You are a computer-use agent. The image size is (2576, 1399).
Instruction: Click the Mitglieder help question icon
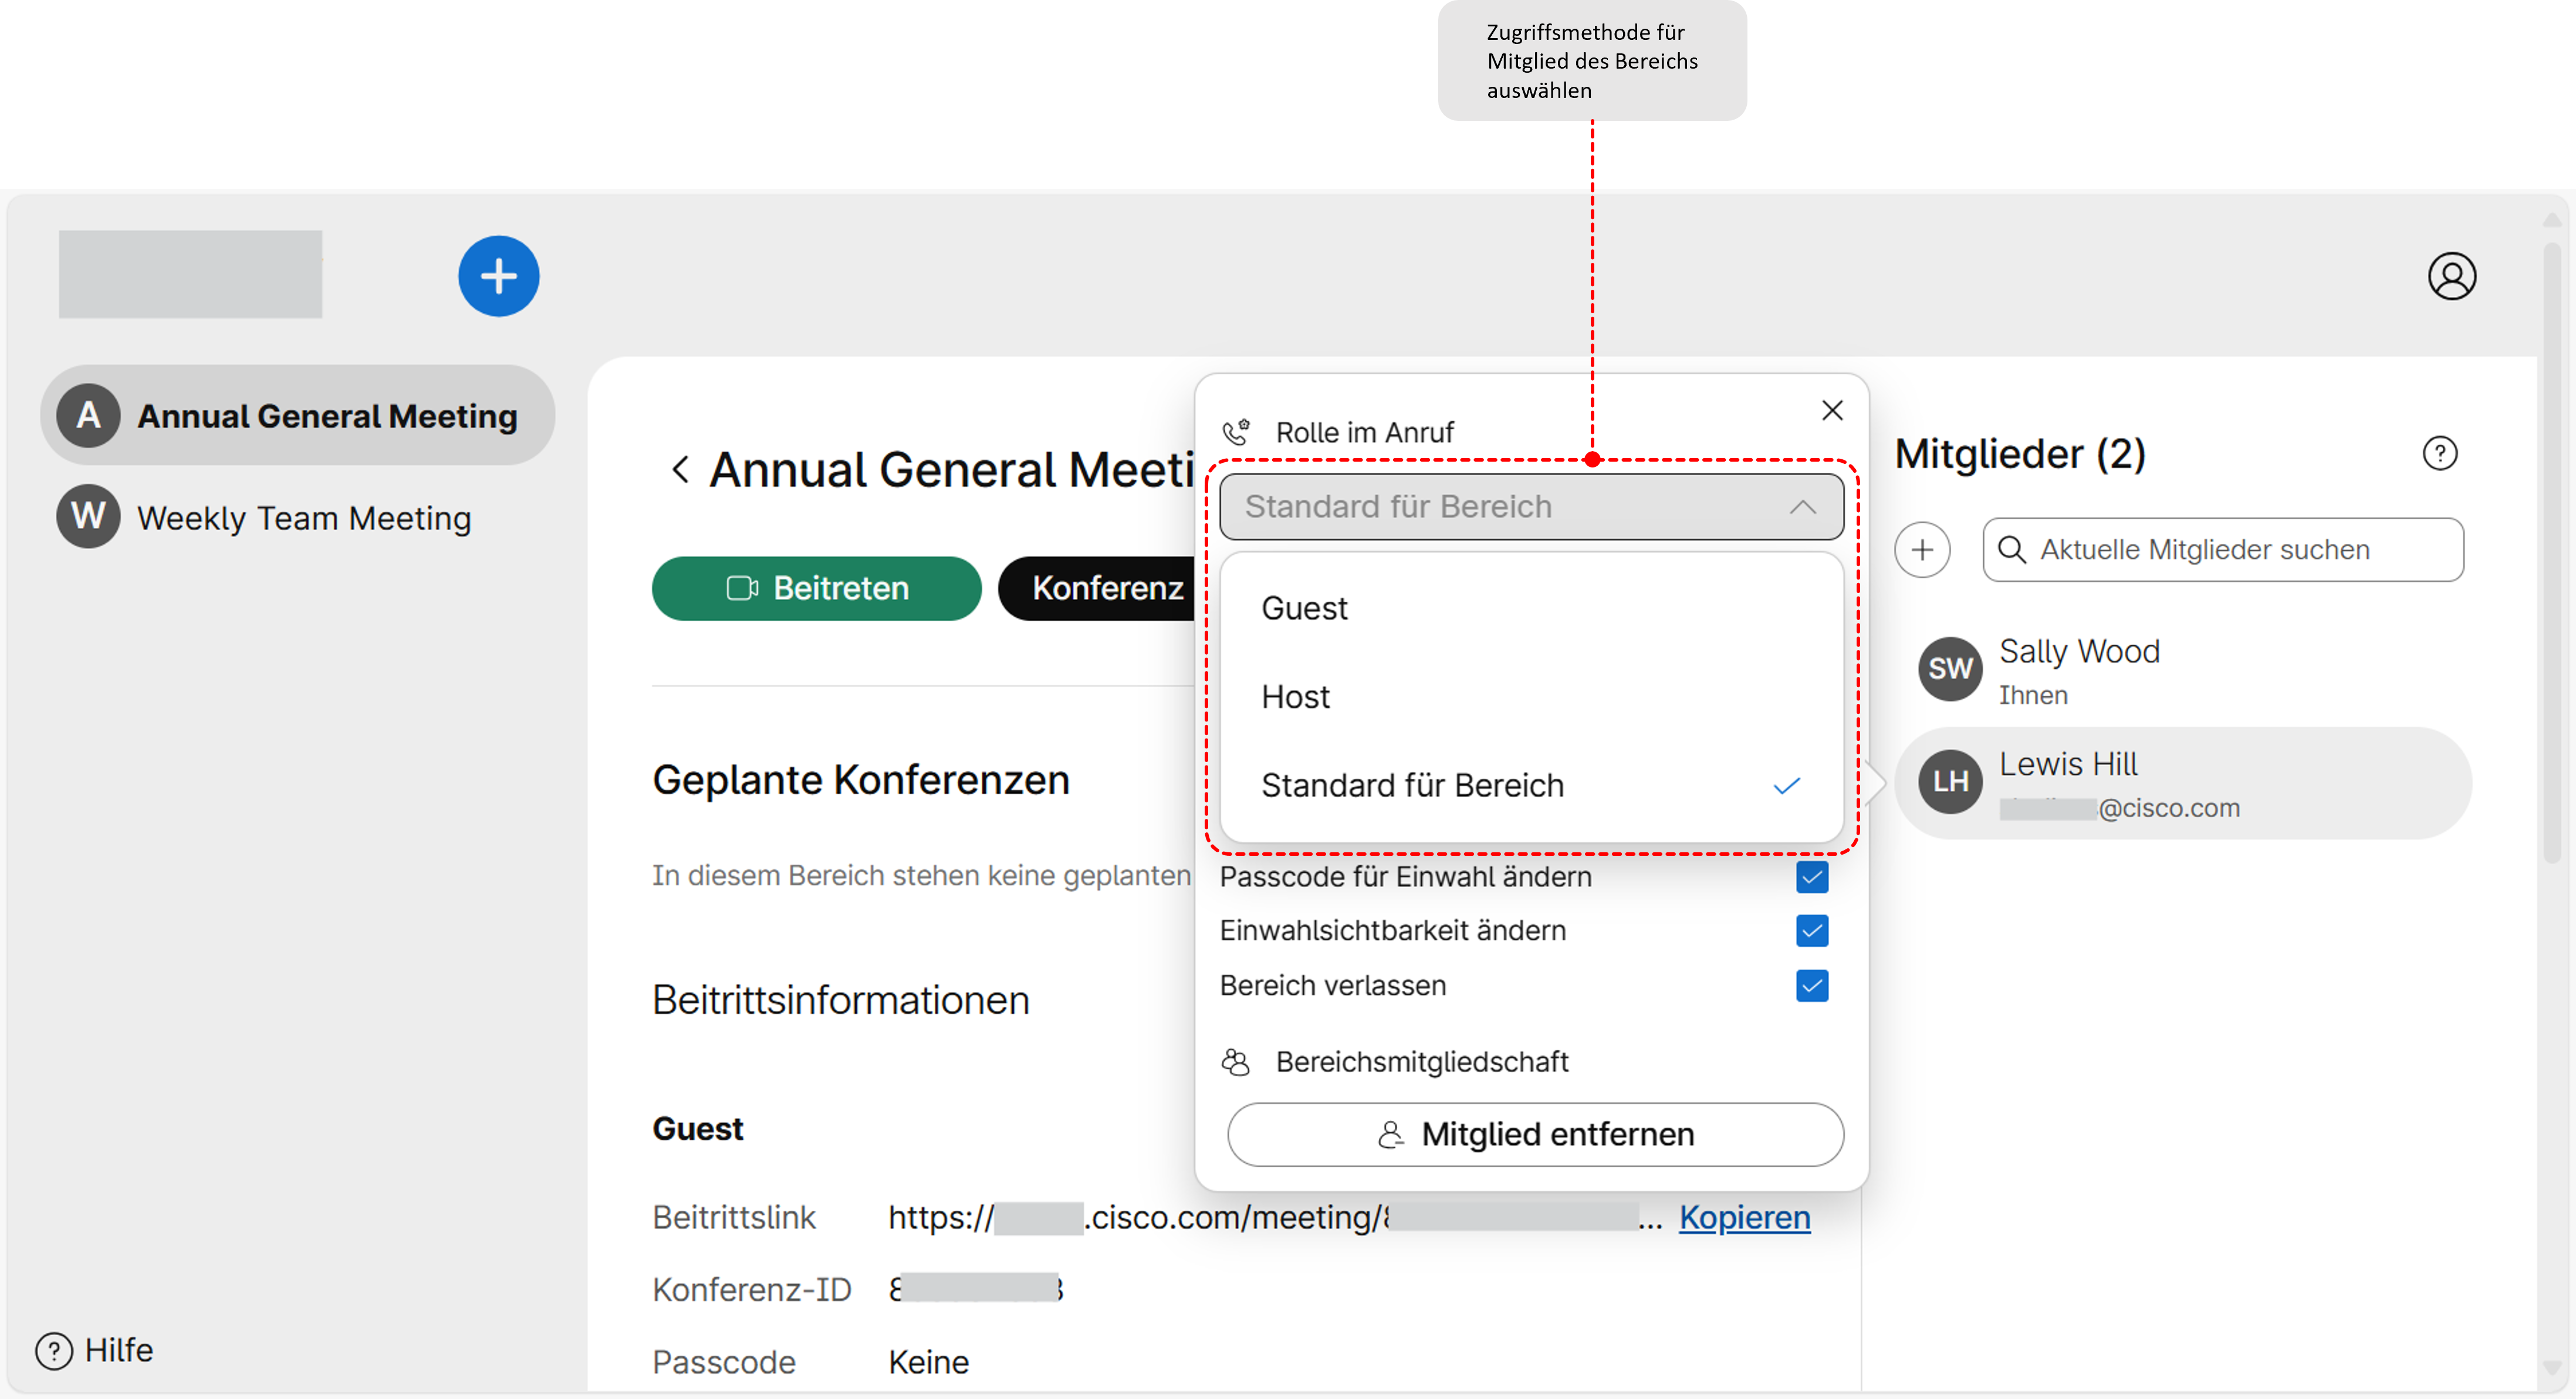pyautogui.click(x=2439, y=454)
